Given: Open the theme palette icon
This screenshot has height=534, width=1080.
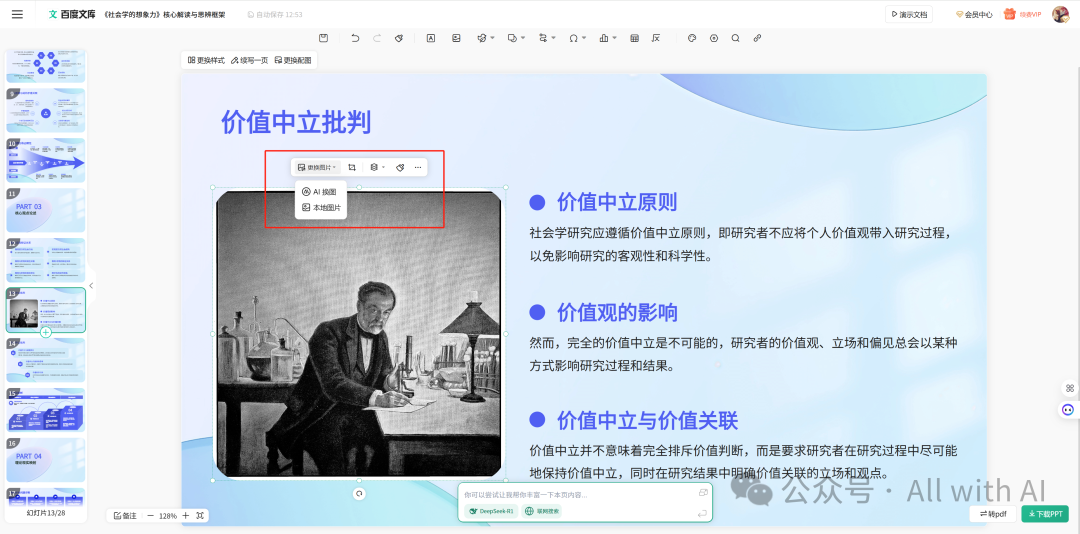Looking at the screenshot, I should tap(692, 39).
